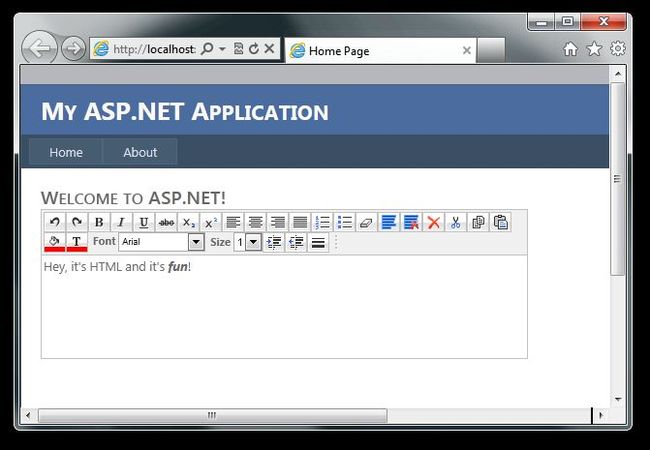Click the horizontal scrollbar left arrow
Screen dimensions: 650x450
coord(28,415)
